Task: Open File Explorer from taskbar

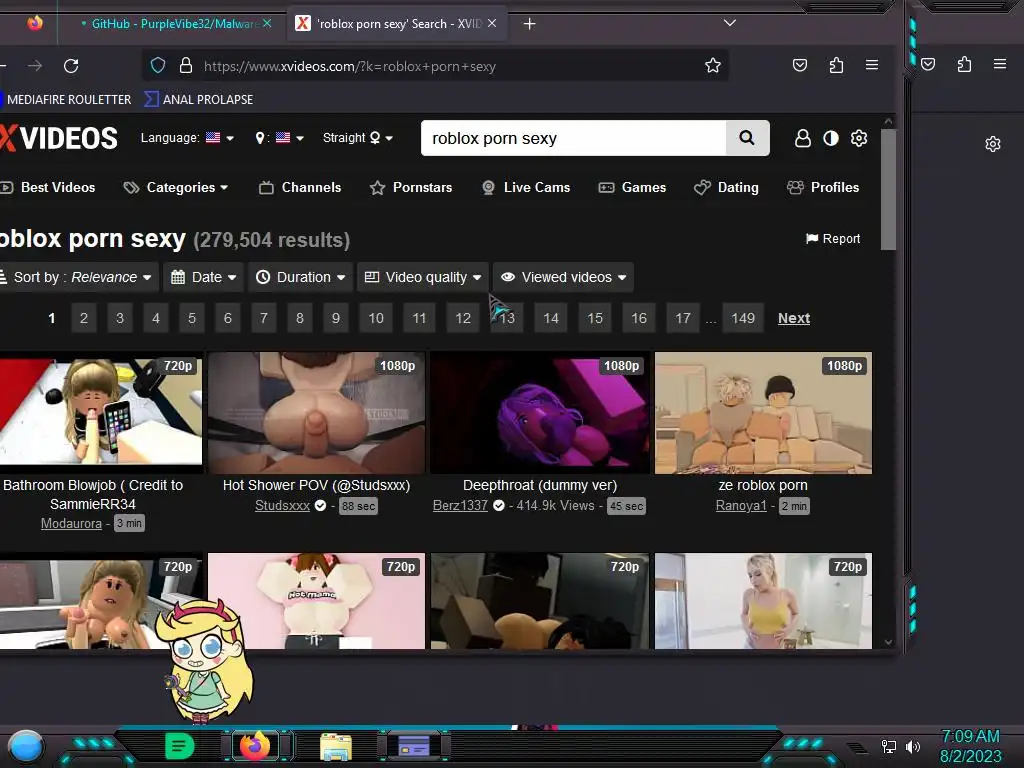Action: coord(336,746)
